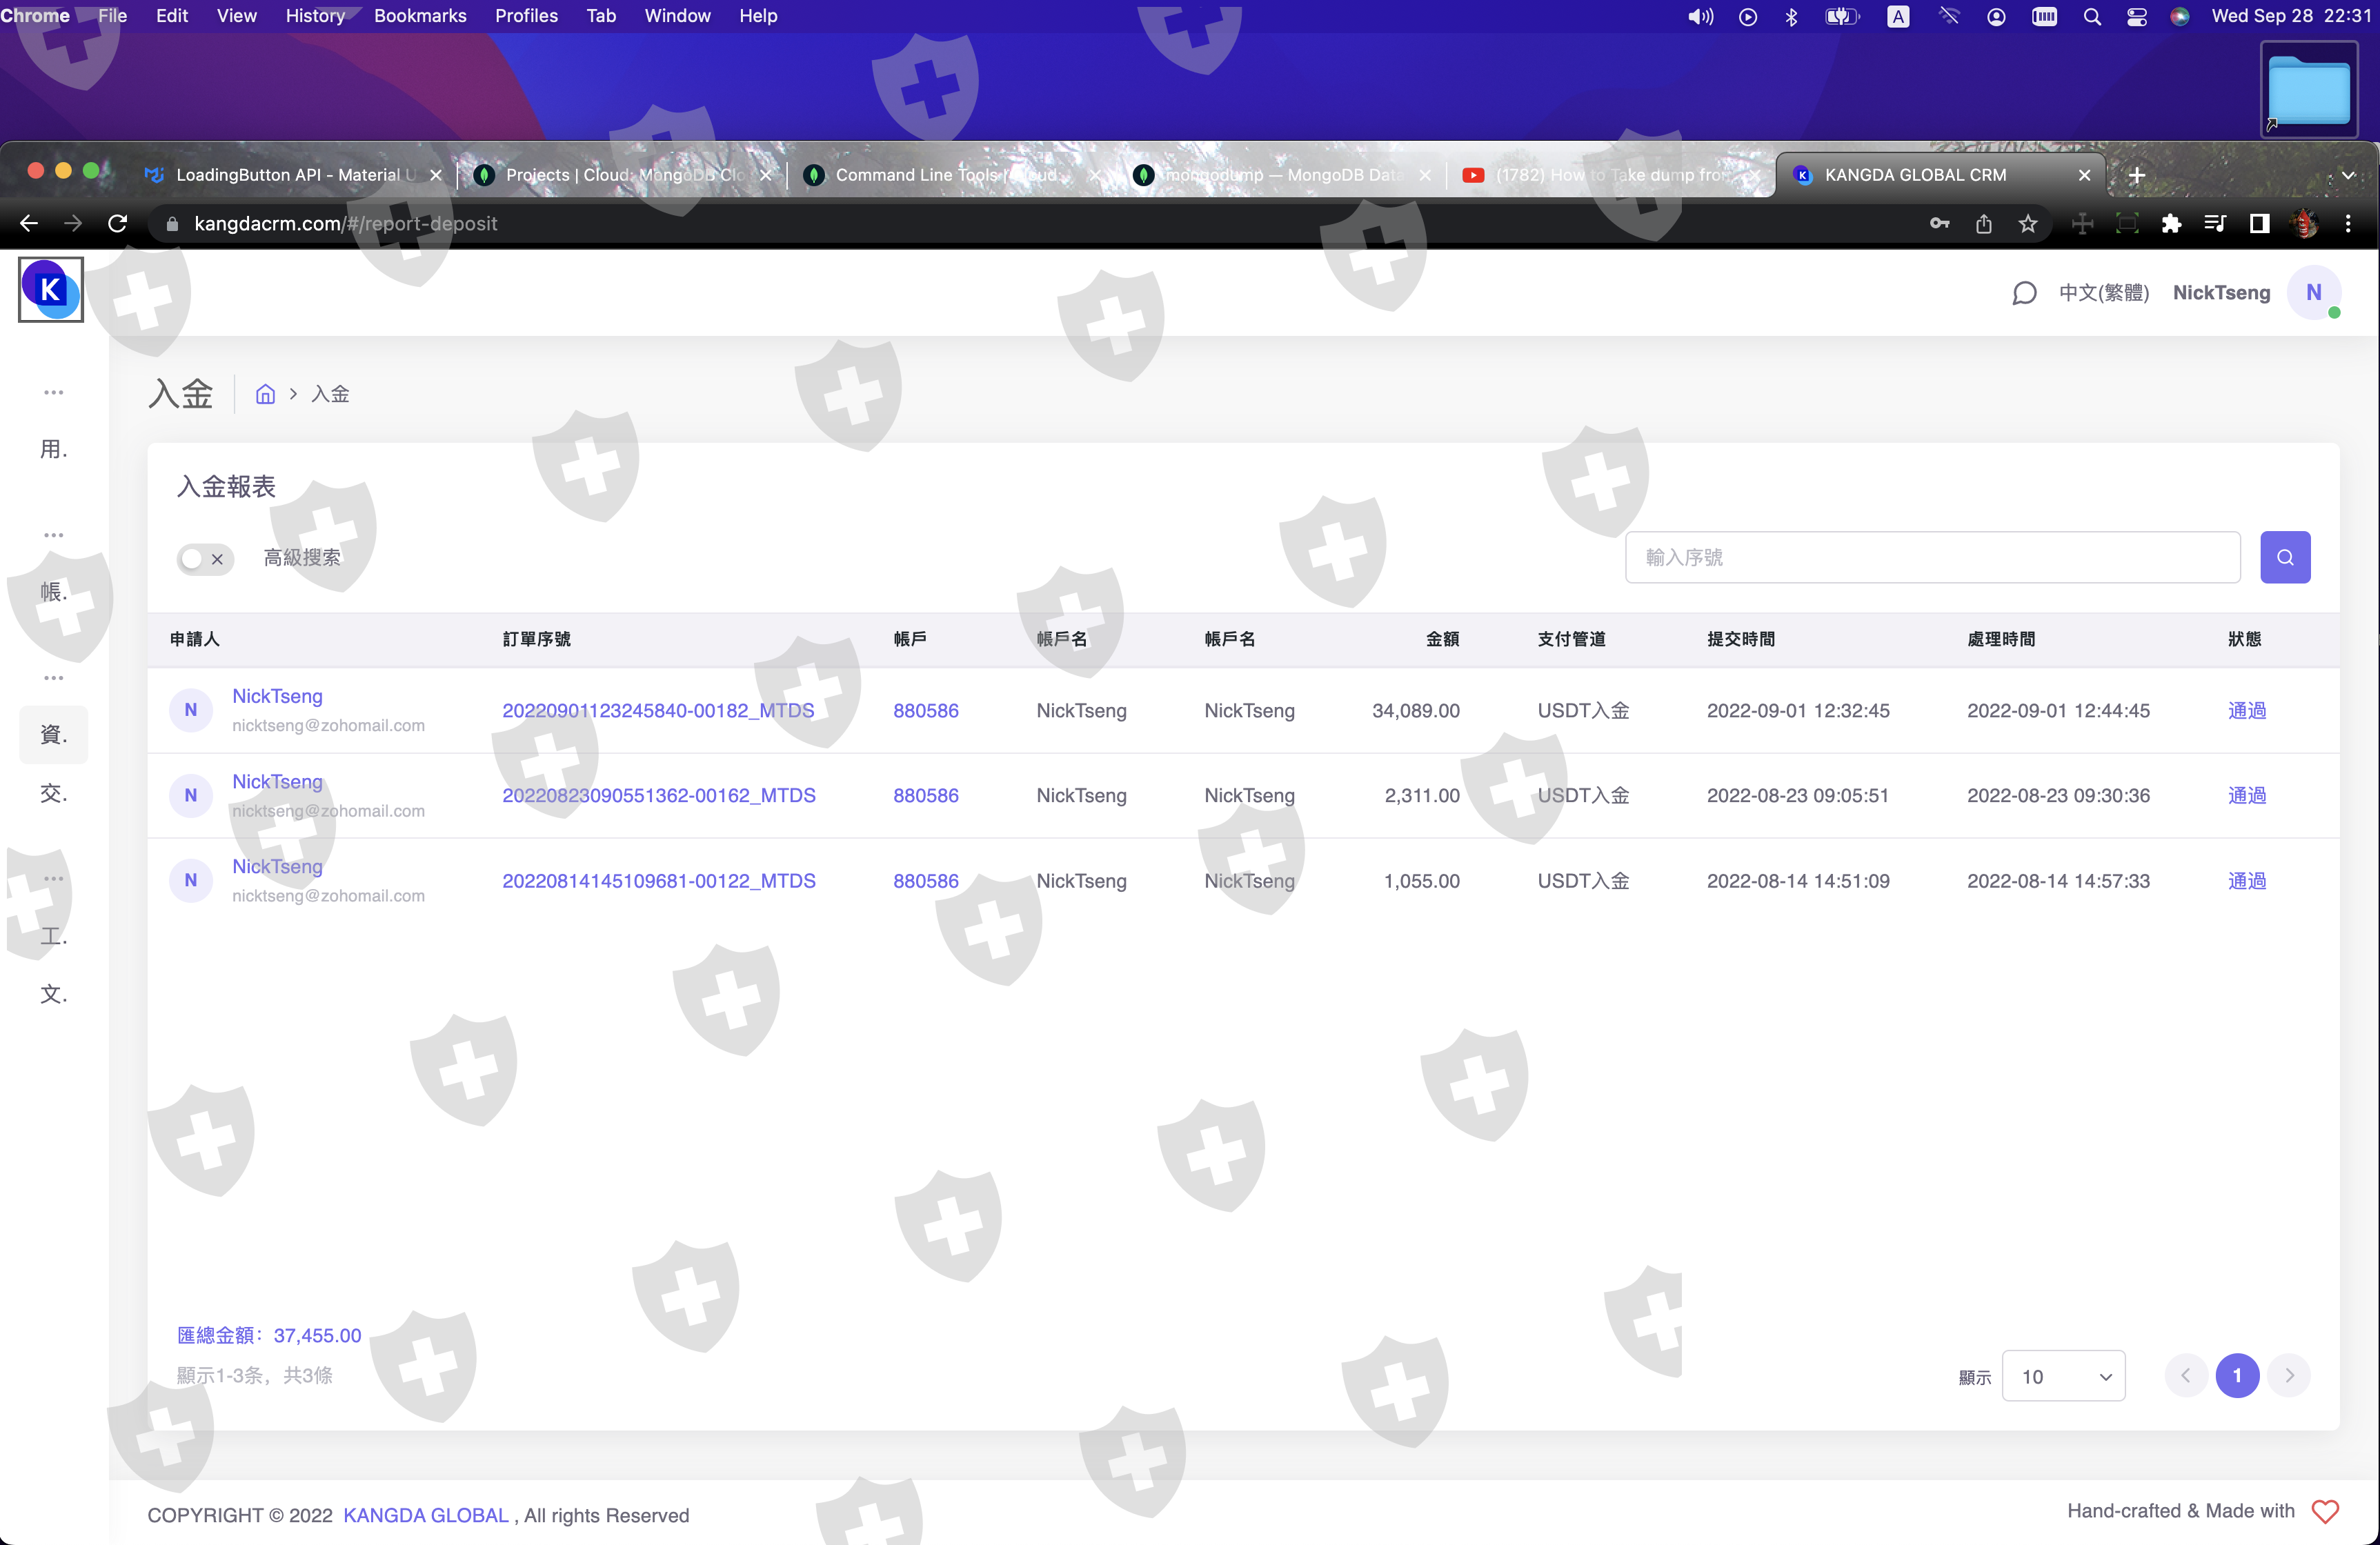Switch to LoadingButton API Material UI tab
The height and width of the screenshot is (1545, 2380).
[x=290, y=175]
